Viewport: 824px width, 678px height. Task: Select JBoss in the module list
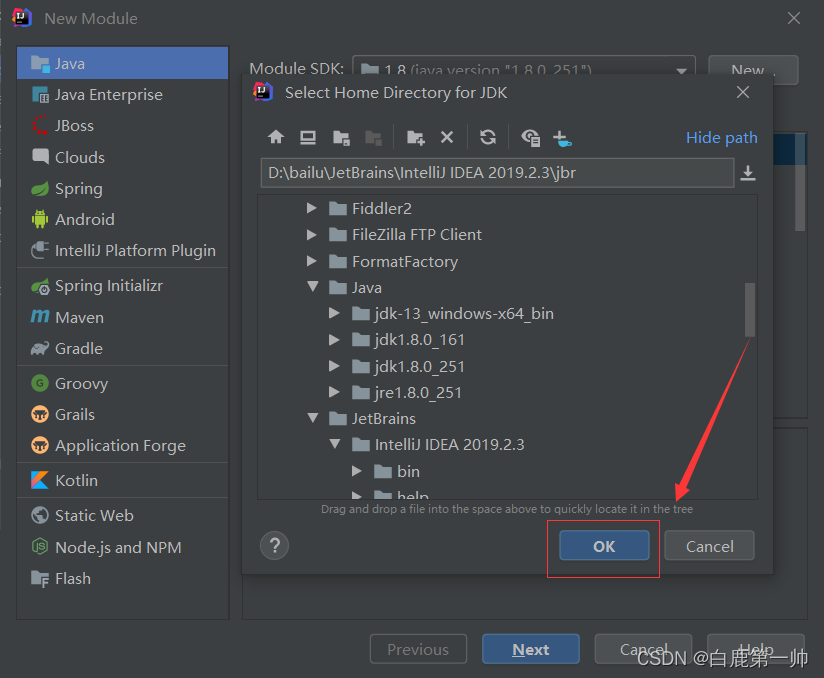tap(122, 126)
